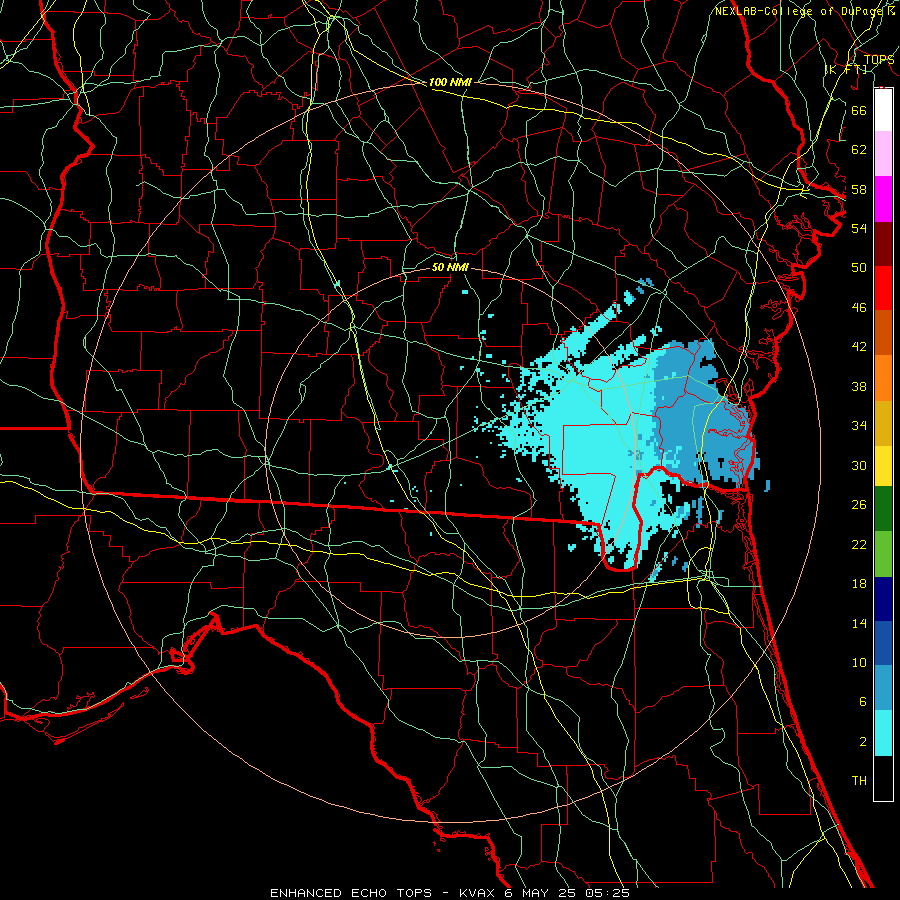The image size is (900, 900).
Task: Click the ENHANCED ECHO TOPS product title
Action: 351,893
